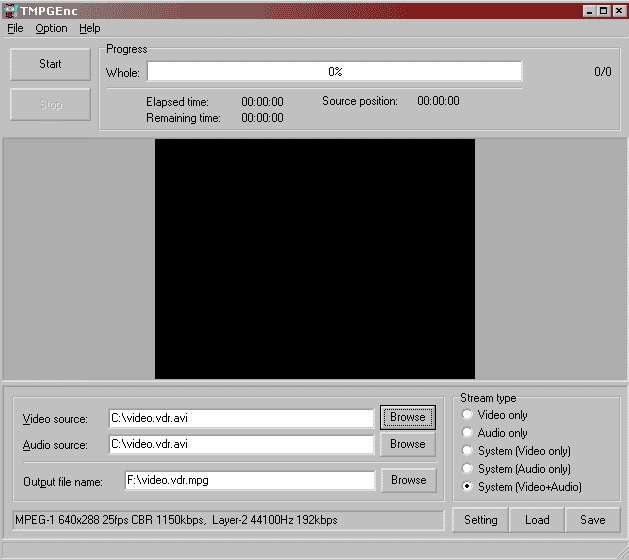Click the black video preview area
Screen dimensions: 629x560
click(315, 259)
